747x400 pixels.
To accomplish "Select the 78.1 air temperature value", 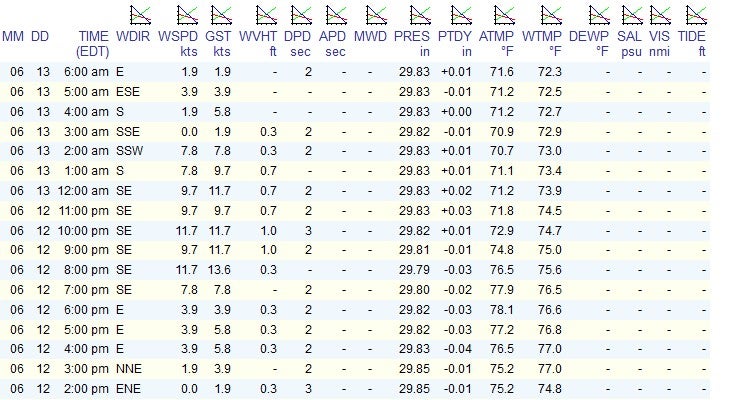I will coord(502,310).
